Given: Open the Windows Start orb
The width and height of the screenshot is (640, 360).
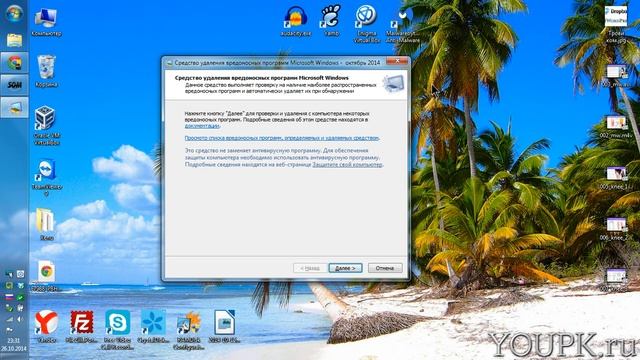Looking at the screenshot, I should (14, 14).
